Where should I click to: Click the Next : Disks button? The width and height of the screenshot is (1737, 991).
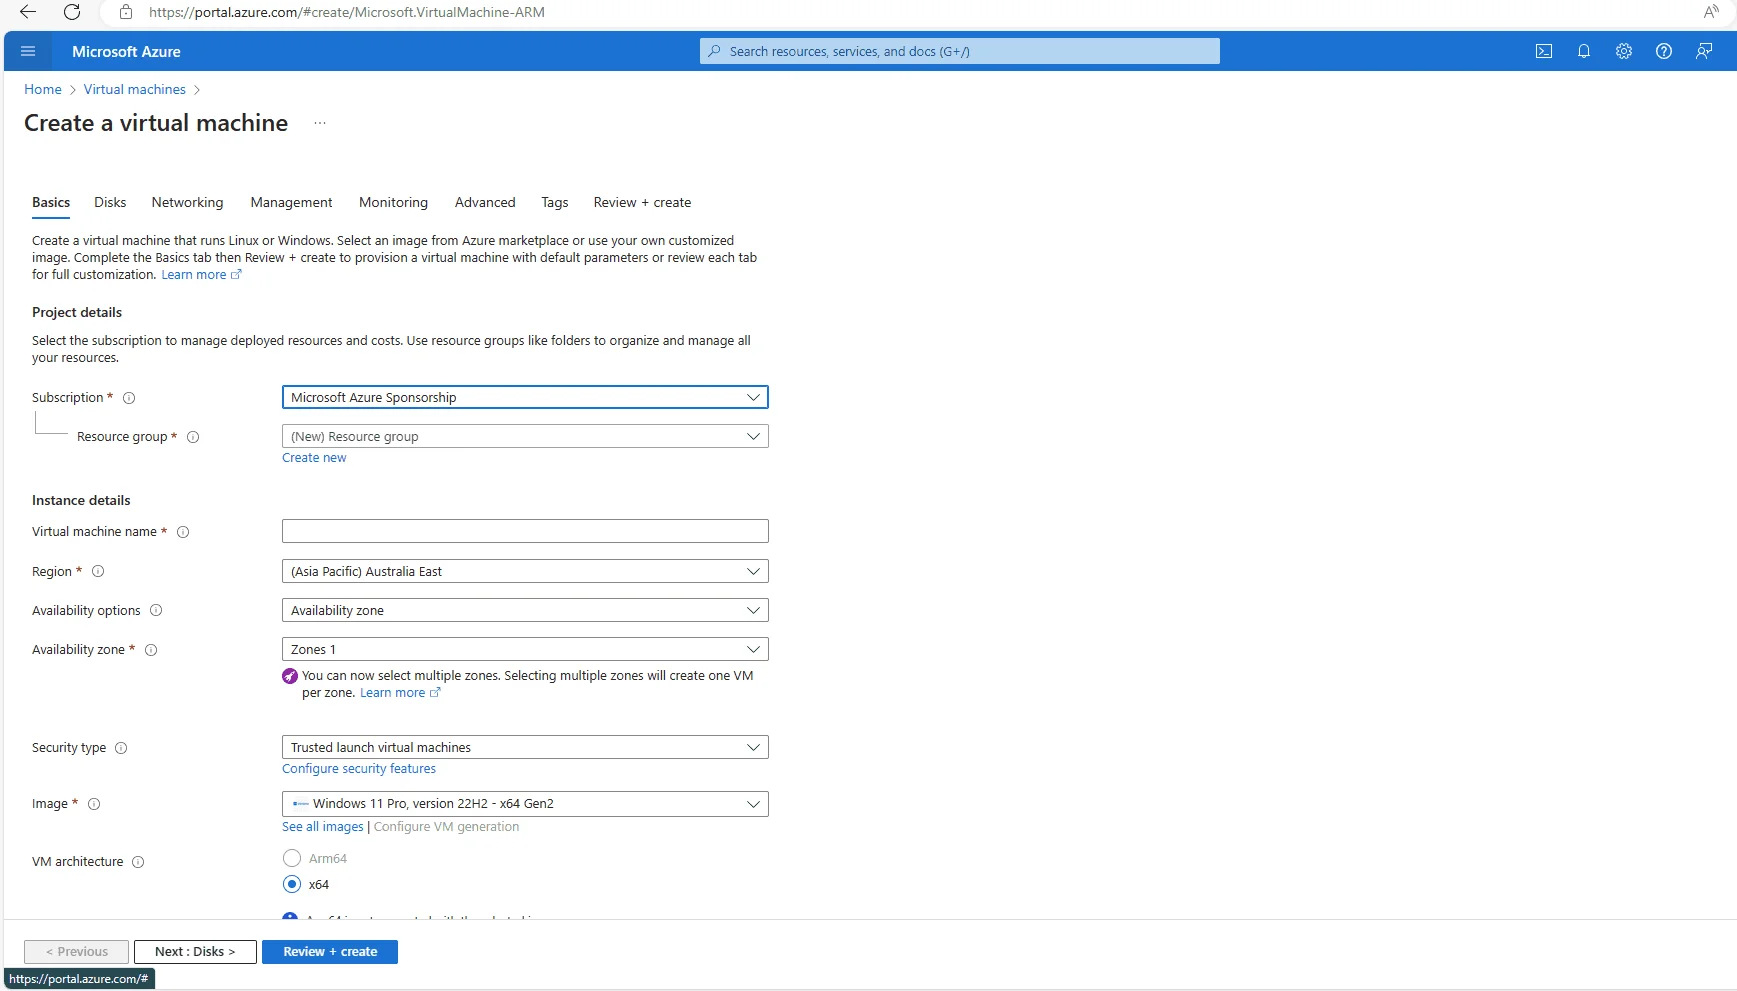195,952
